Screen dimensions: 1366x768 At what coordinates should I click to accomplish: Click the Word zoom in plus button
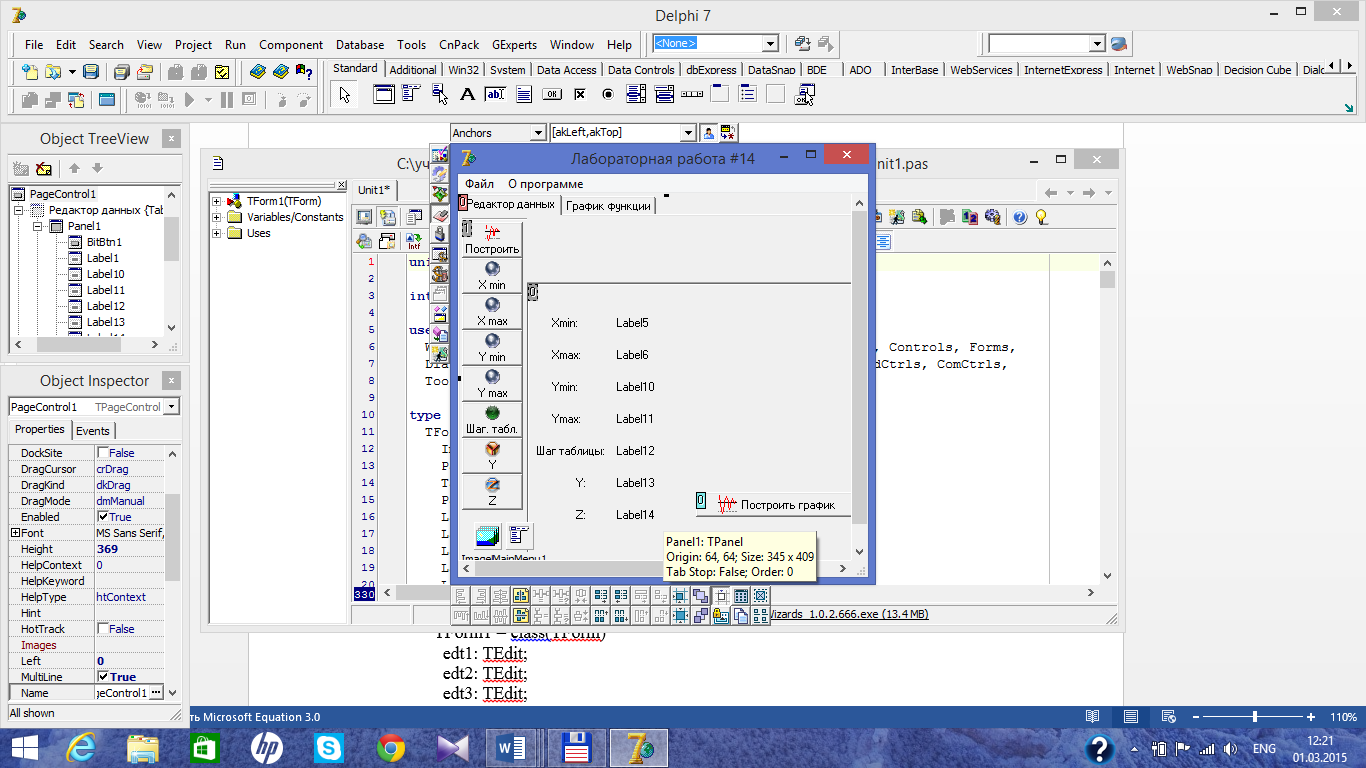pos(1311,717)
